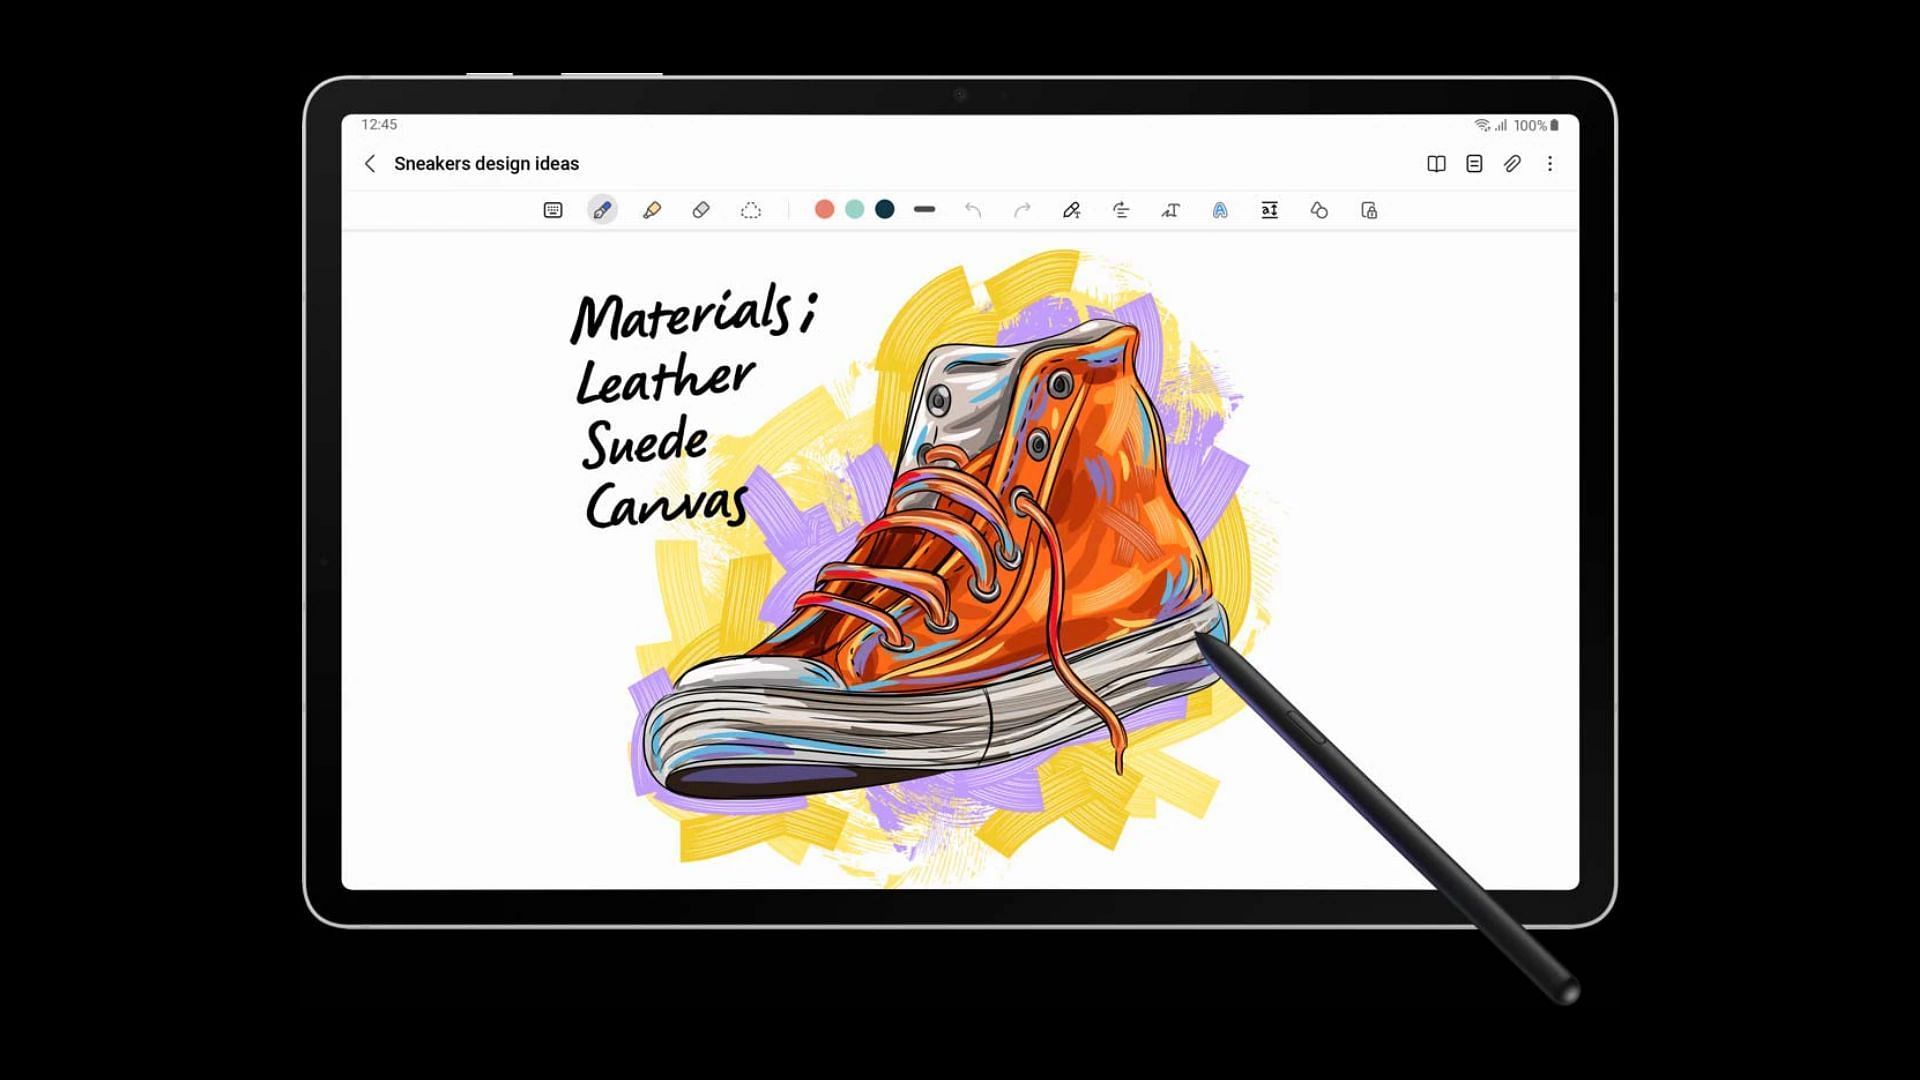Straighten handwriting alignment tool
Image resolution: width=1920 pixels, height=1080 pixels.
[x=1121, y=210]
